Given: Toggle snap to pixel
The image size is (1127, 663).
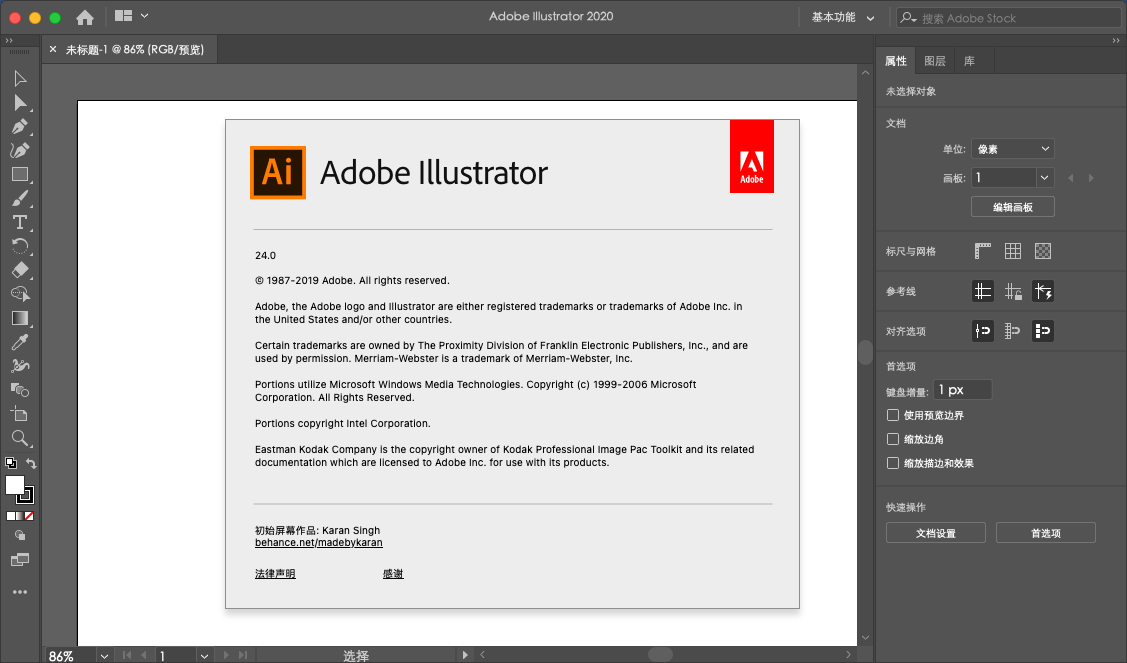Looking at the screenshot, I should [1043, 331].
